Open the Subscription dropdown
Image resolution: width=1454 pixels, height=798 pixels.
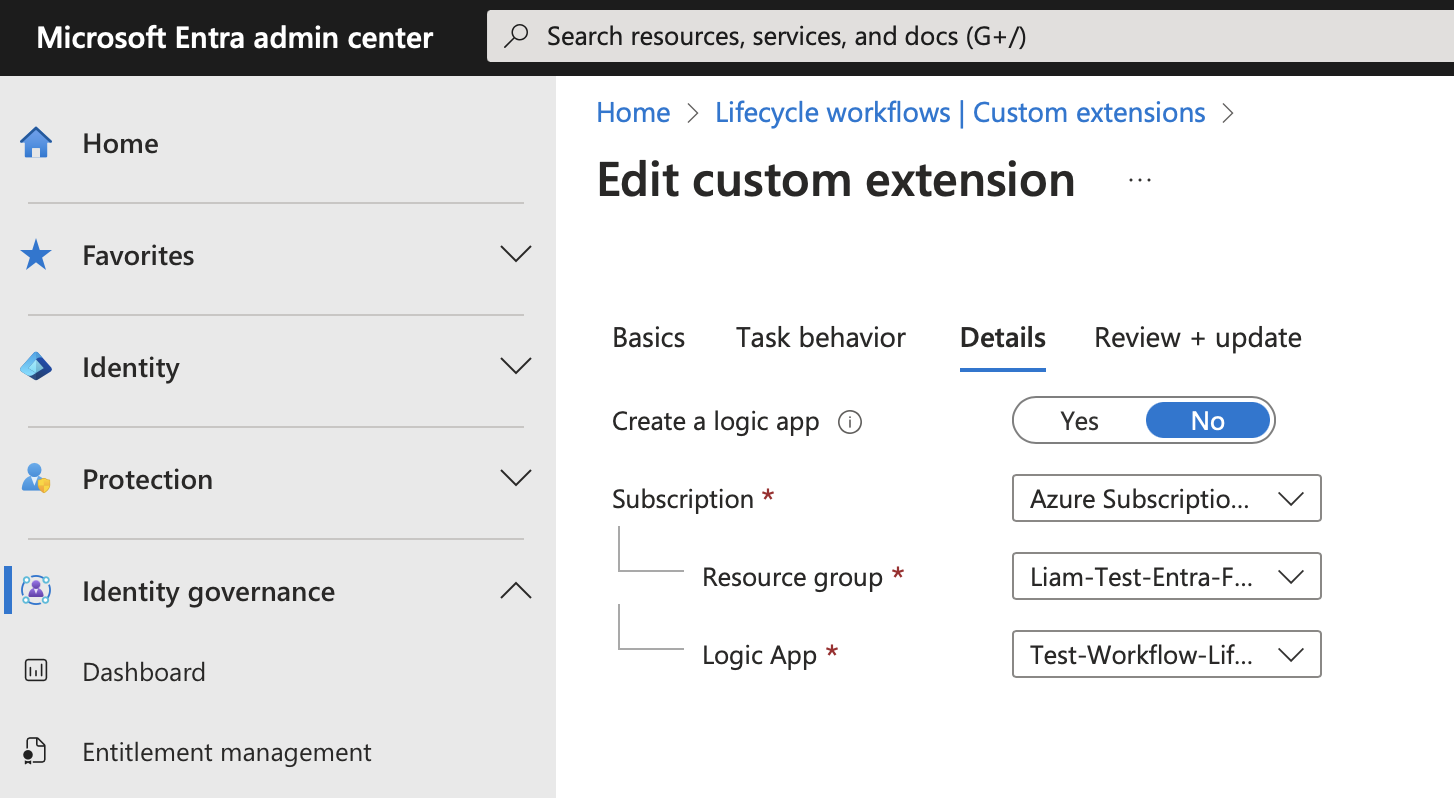(1167, 498)
